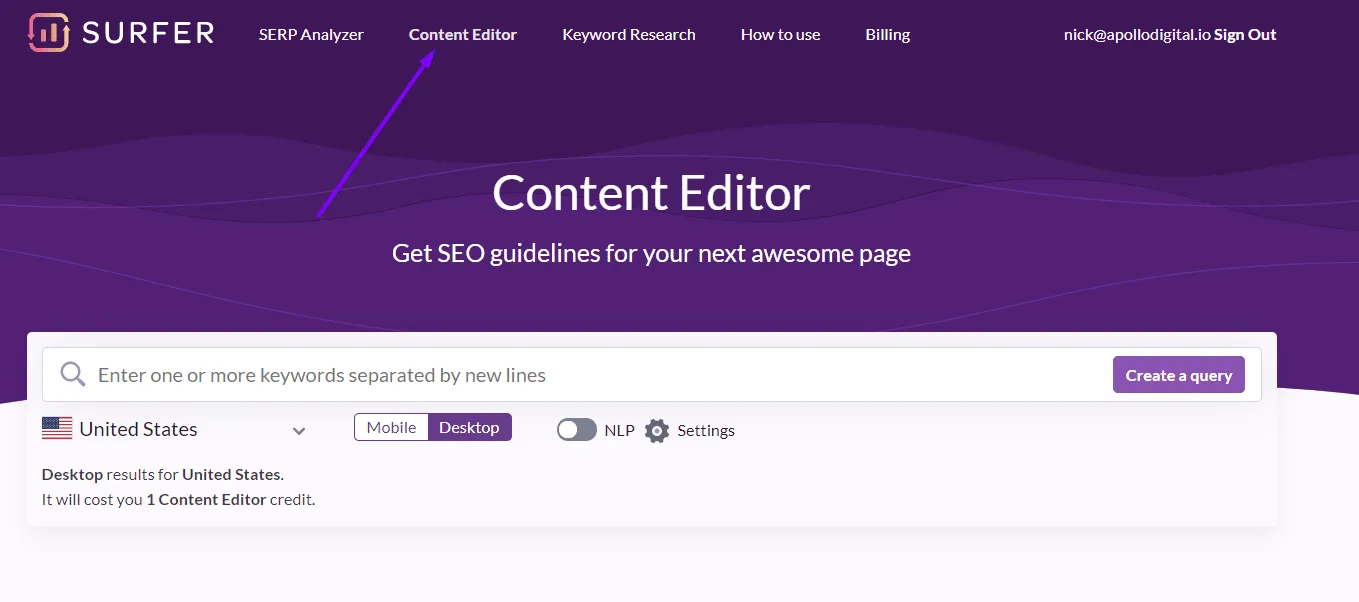
Task: Select the Mobile device option
Action: (x=391, y=427)
